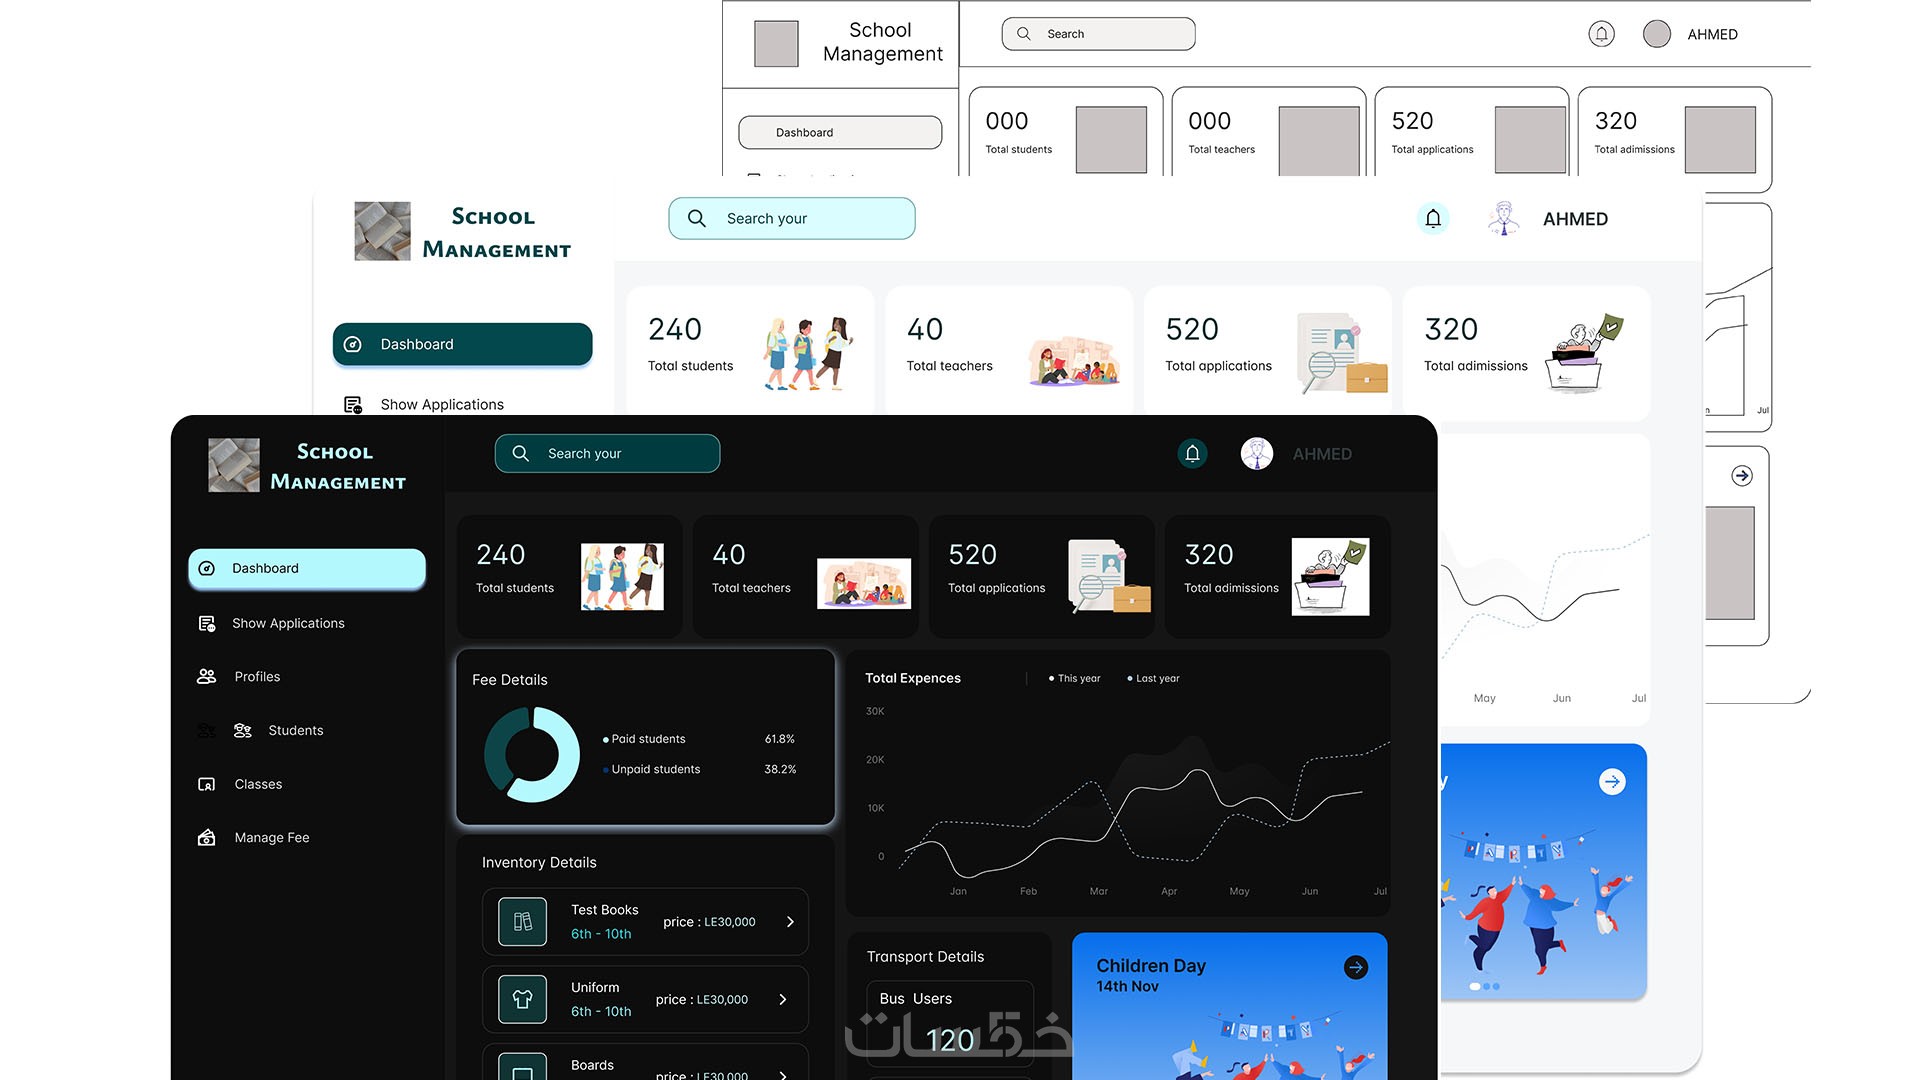Select Show Applications in dark sidebar

tap(288, 623)
